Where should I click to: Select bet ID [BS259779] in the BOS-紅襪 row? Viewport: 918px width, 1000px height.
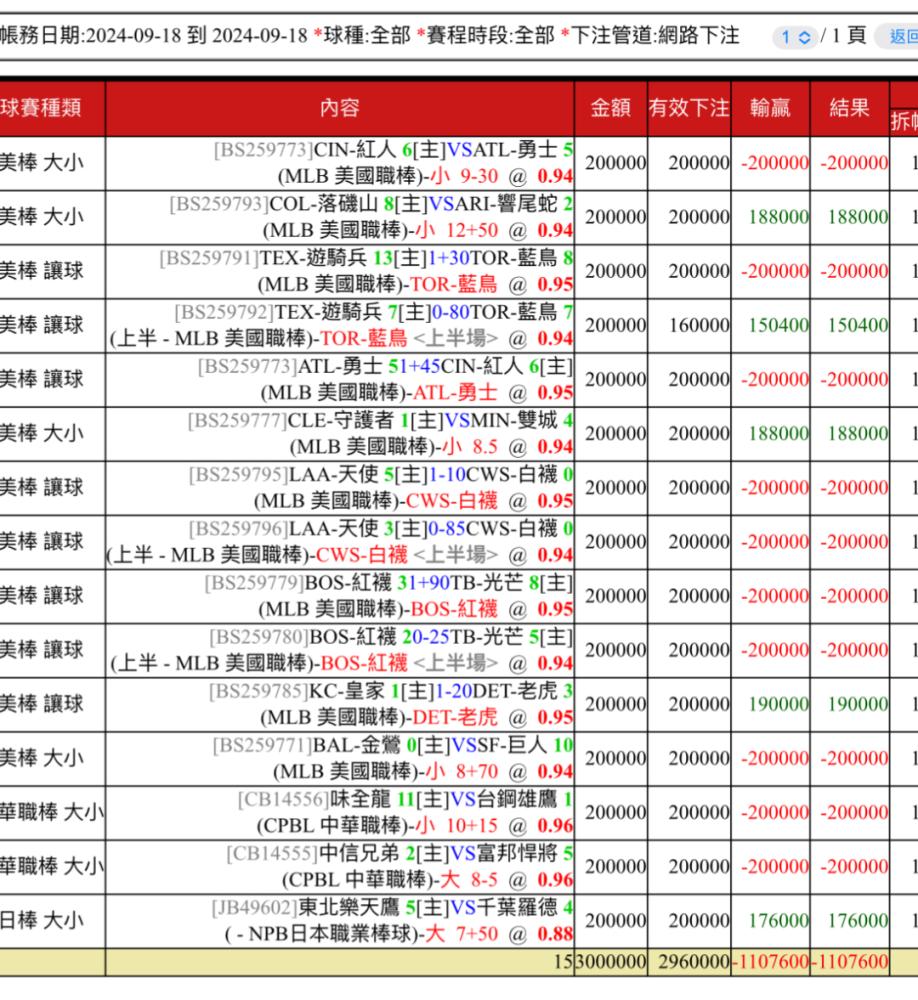pyautogui.click(x=255, y=583)
